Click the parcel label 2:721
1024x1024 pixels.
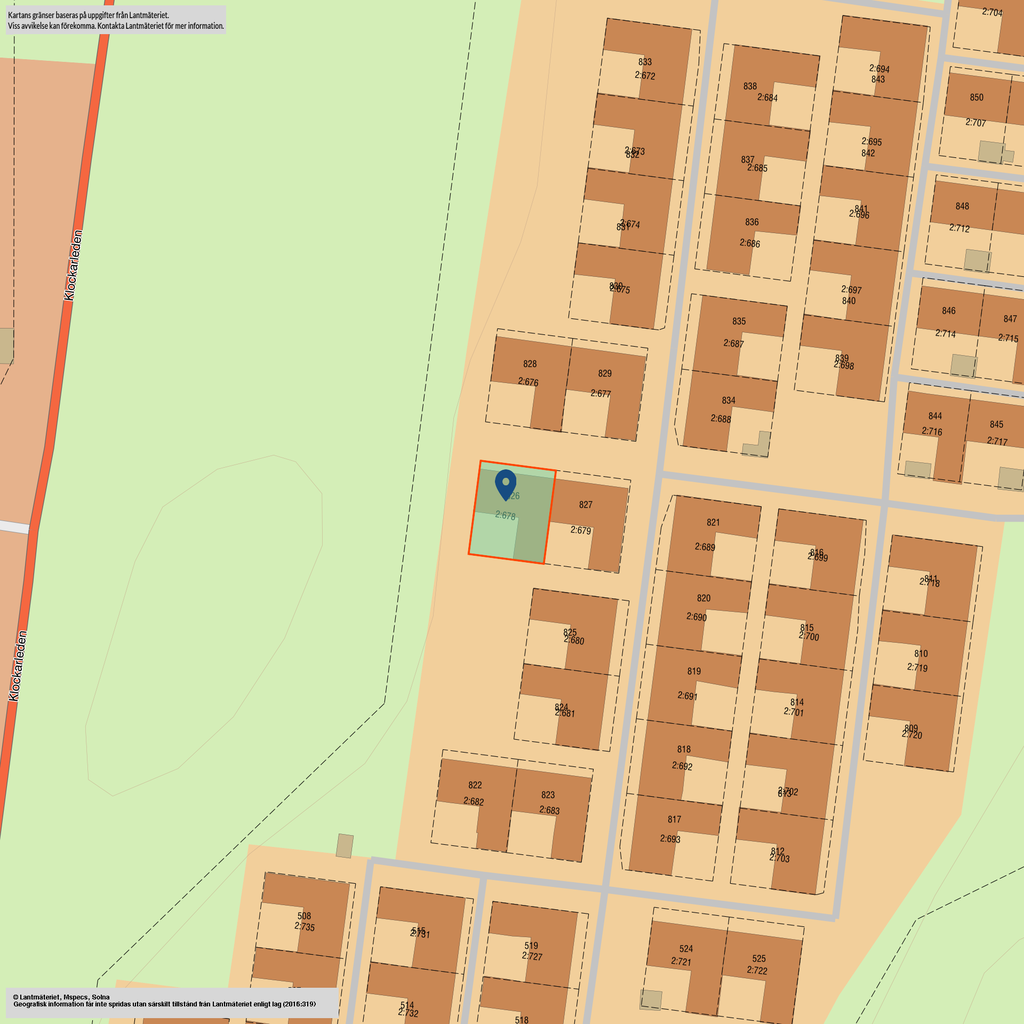tap(682, 961)
